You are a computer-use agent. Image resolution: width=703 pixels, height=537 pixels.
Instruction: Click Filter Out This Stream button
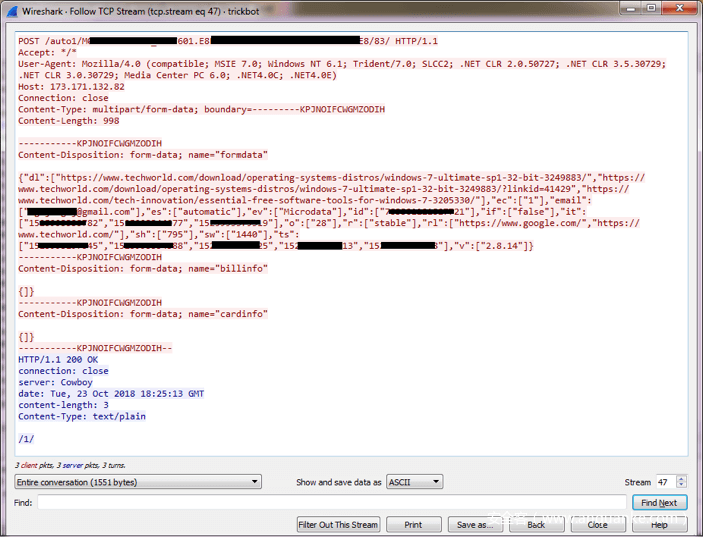click(339, 524)
